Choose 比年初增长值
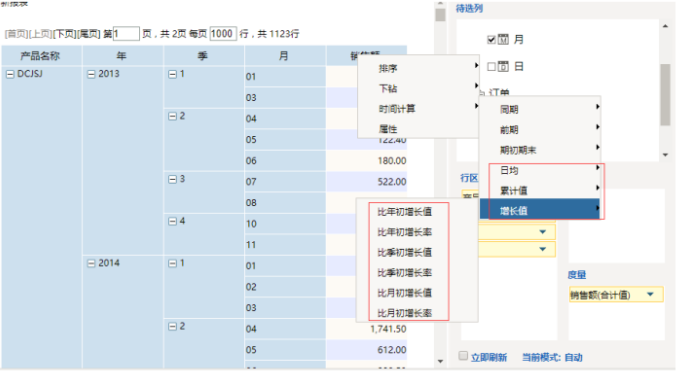Image resolution: width=676 pixels, height=372 pixels. tap(404, 212)
